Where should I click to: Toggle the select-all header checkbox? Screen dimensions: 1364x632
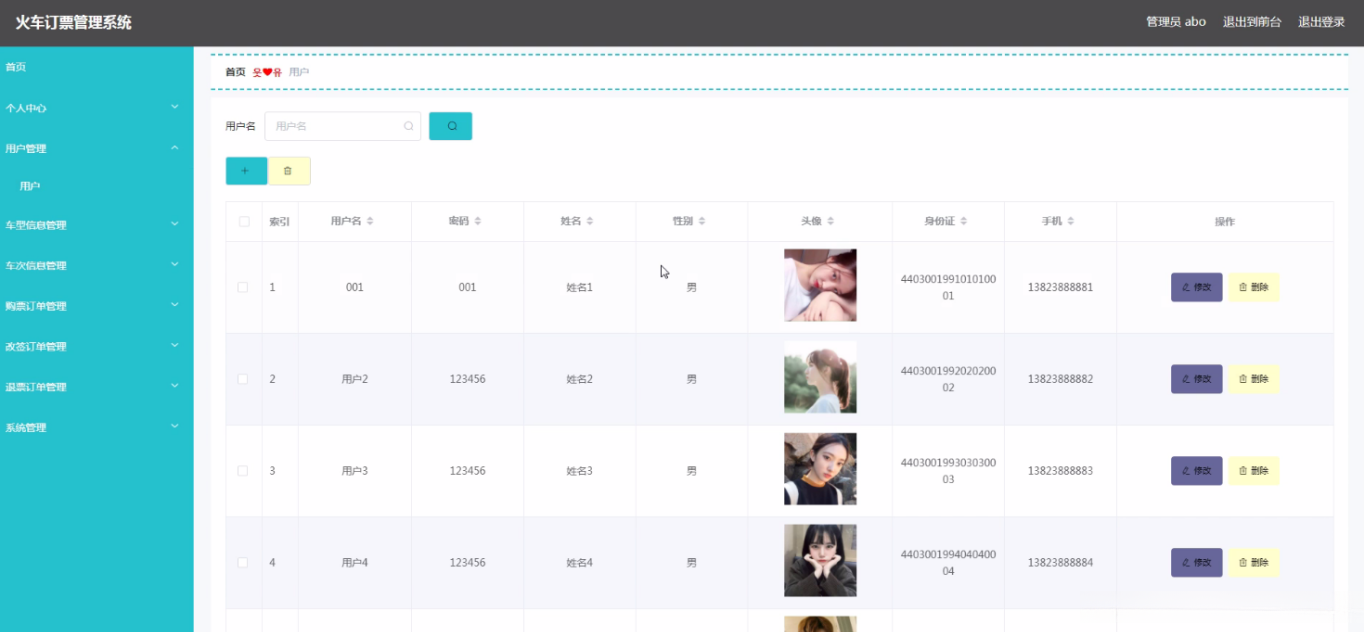point(244,222)
